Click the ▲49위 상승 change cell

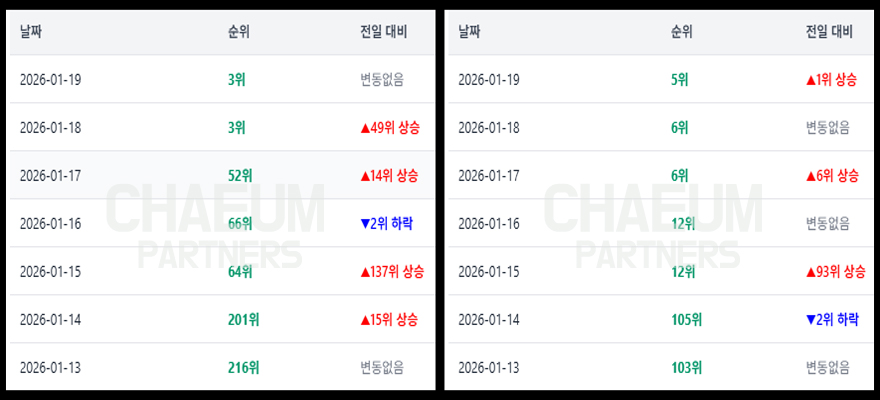coord(389,127)
